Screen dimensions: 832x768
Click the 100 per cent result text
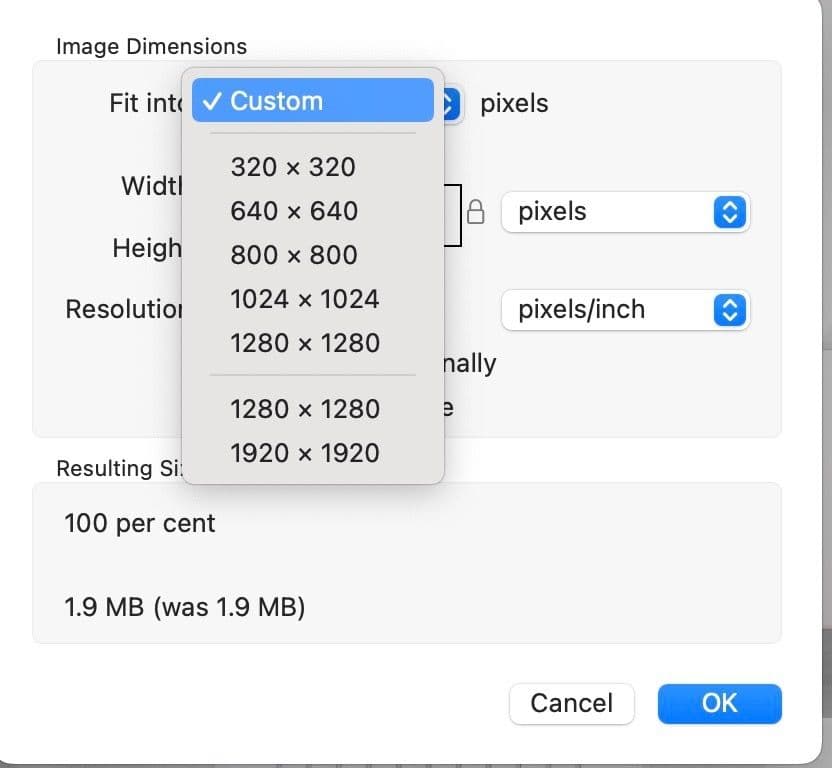point(140,523)
